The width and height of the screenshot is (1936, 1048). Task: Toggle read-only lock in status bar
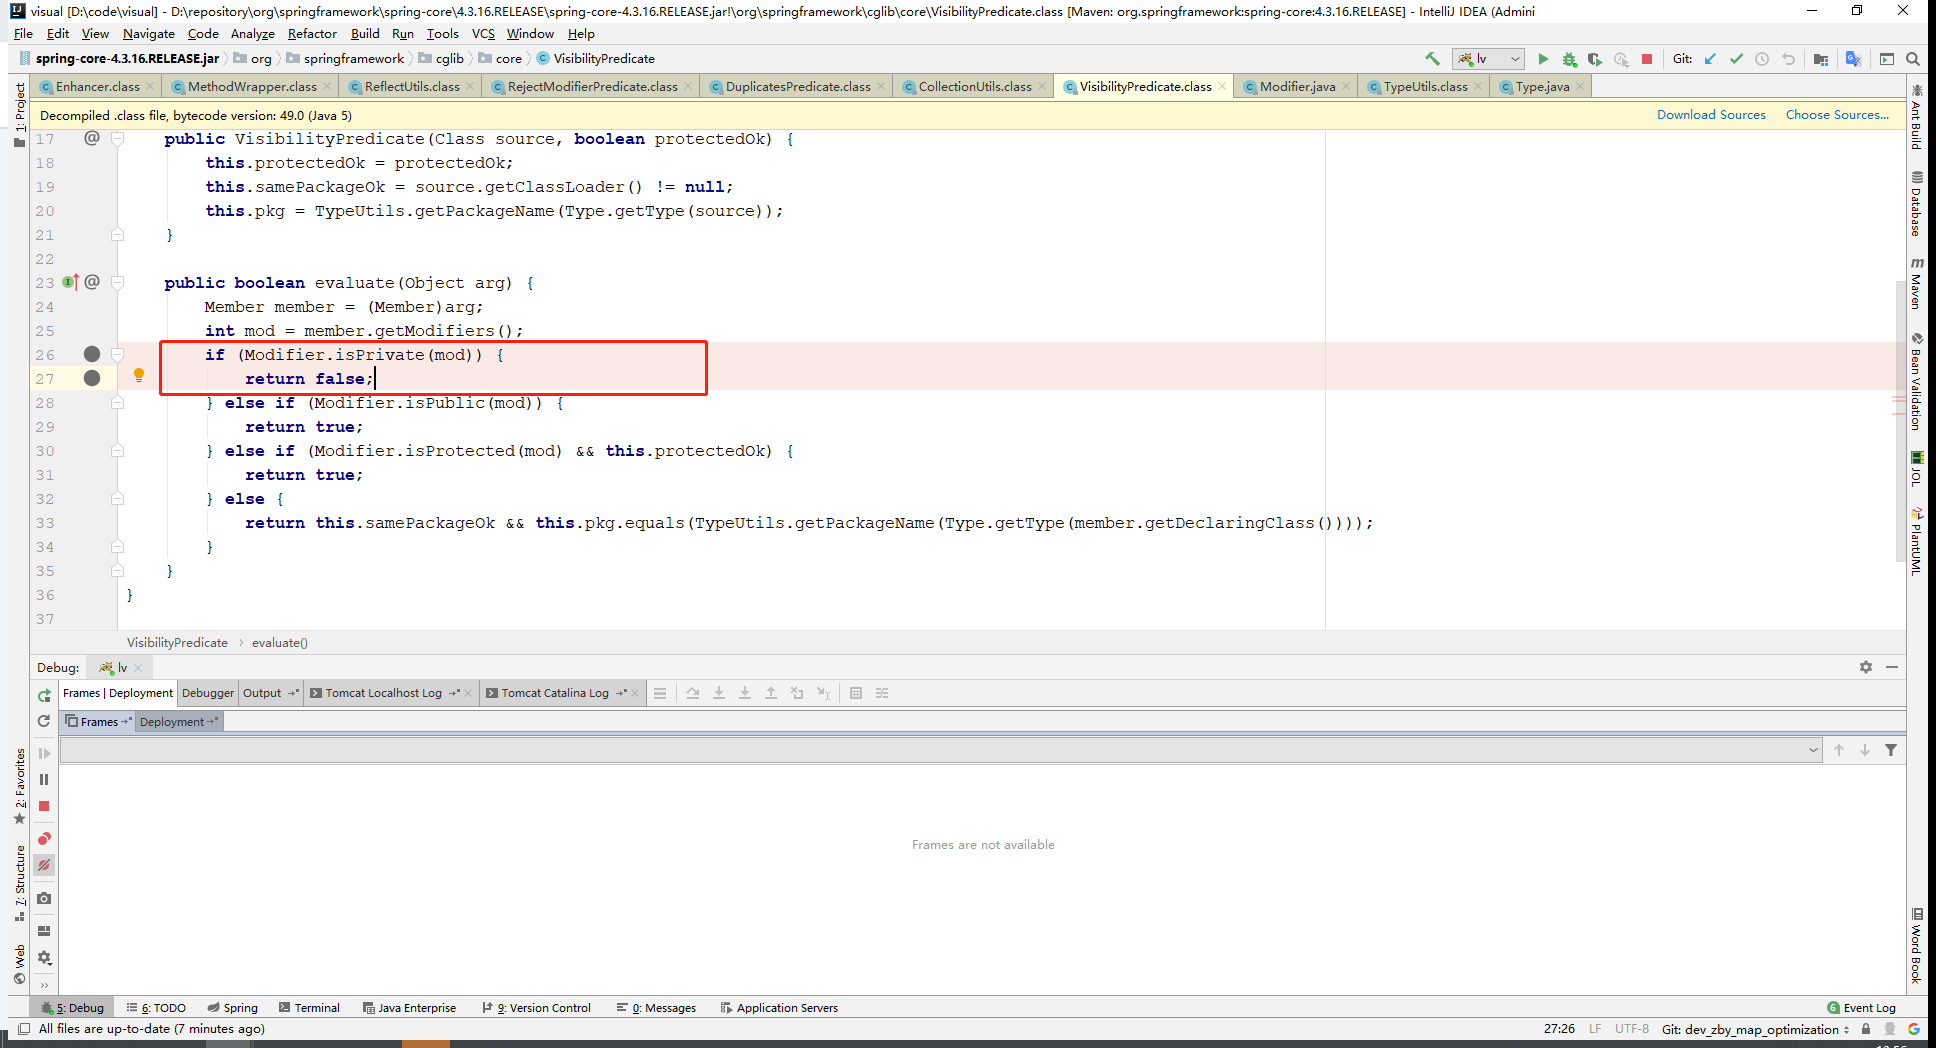[x=1866, y=1029]
